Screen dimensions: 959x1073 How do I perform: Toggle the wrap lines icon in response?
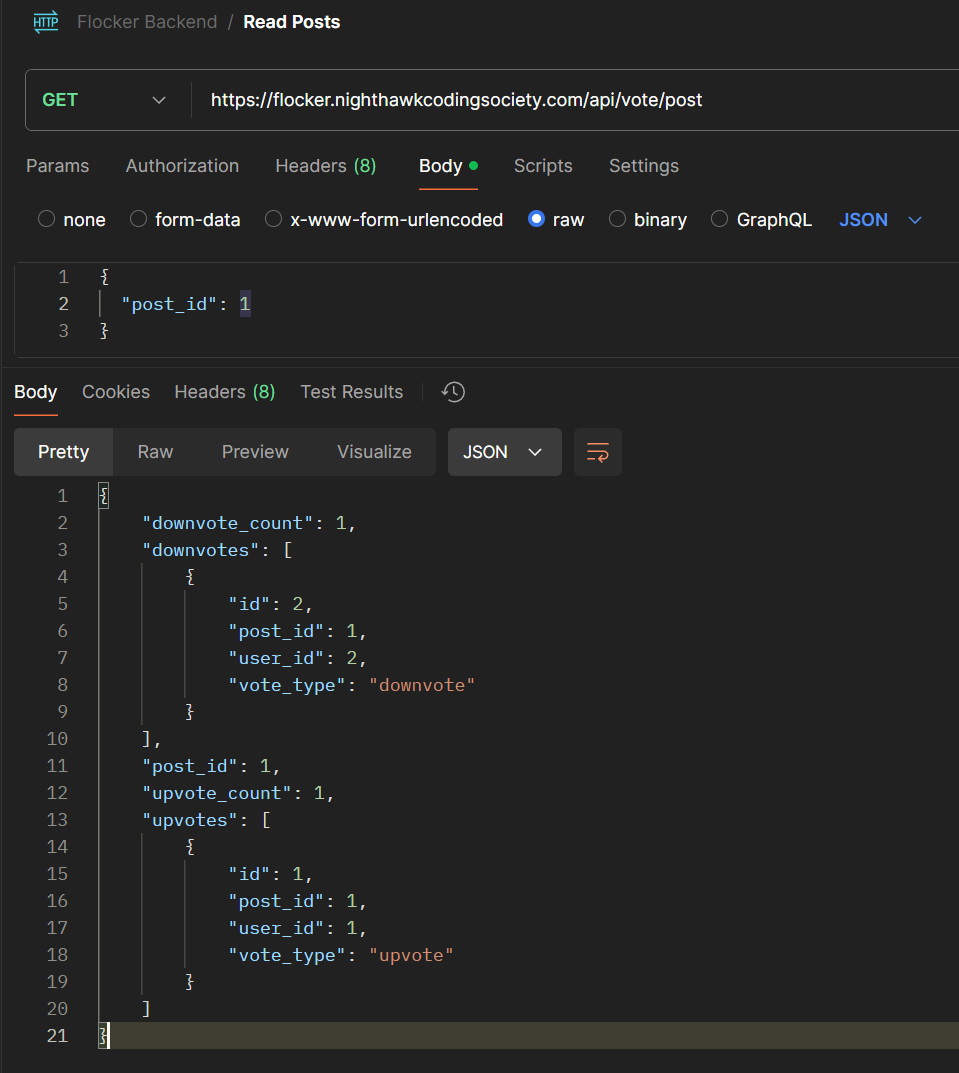(598, 452)
